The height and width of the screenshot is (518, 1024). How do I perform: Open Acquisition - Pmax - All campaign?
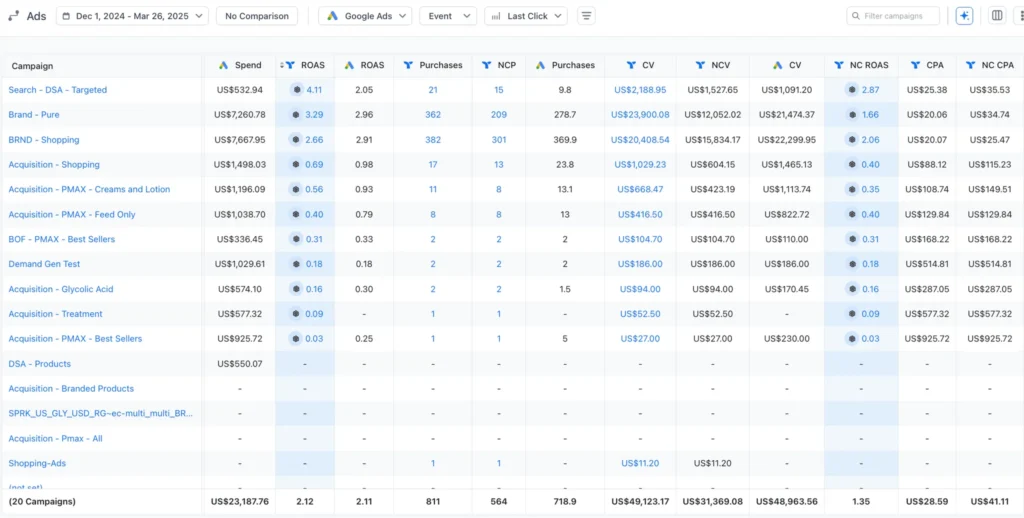[56, 438]
